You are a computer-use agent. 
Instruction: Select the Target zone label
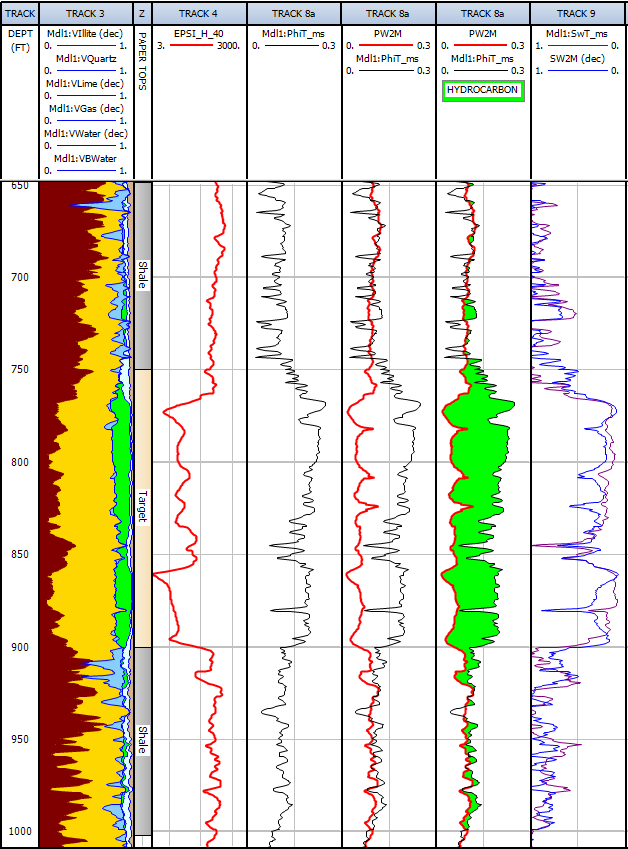click(142, 506)
